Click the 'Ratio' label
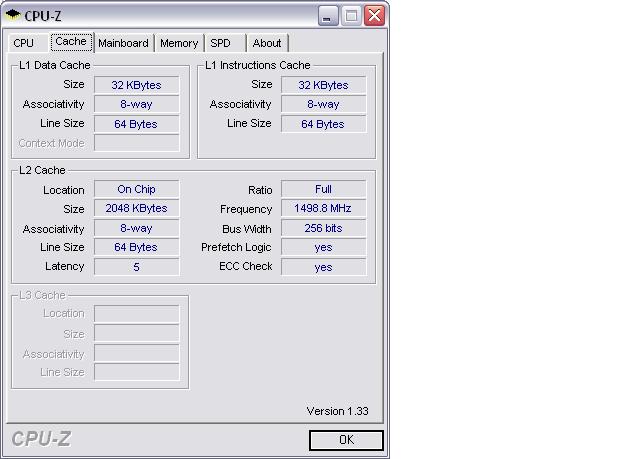This screenshot has height=459, width=640. pyautogui.click(x=260, y=190)
